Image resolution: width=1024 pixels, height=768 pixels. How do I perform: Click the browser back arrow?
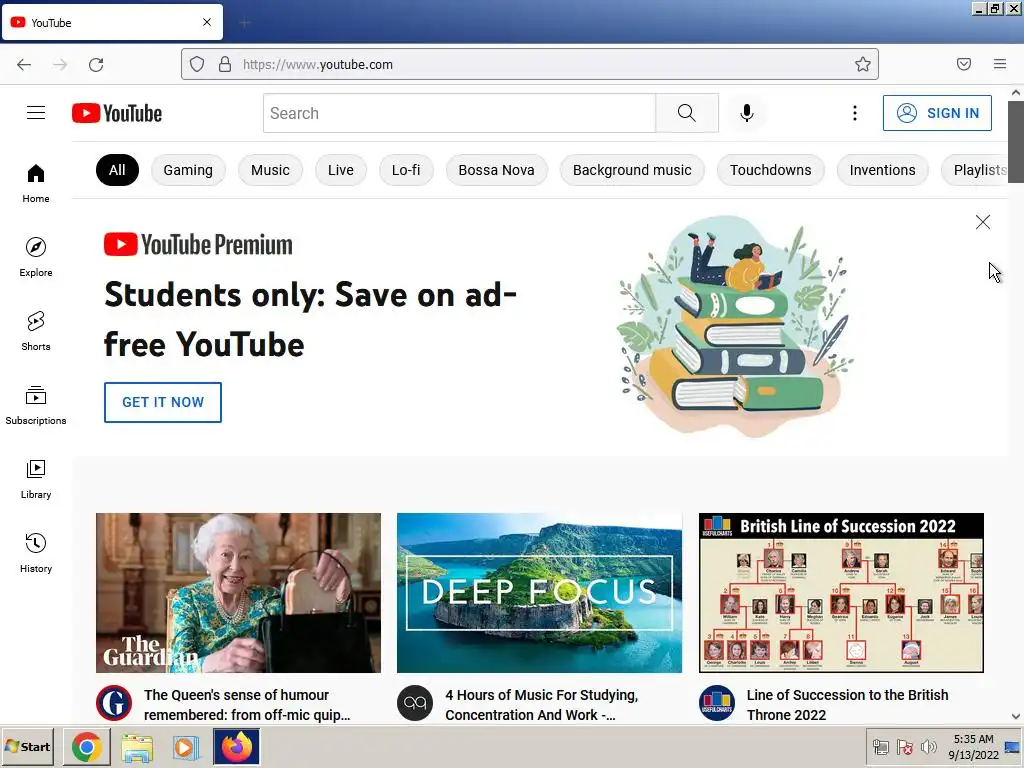pyautogui.click(x=24, y=64)
